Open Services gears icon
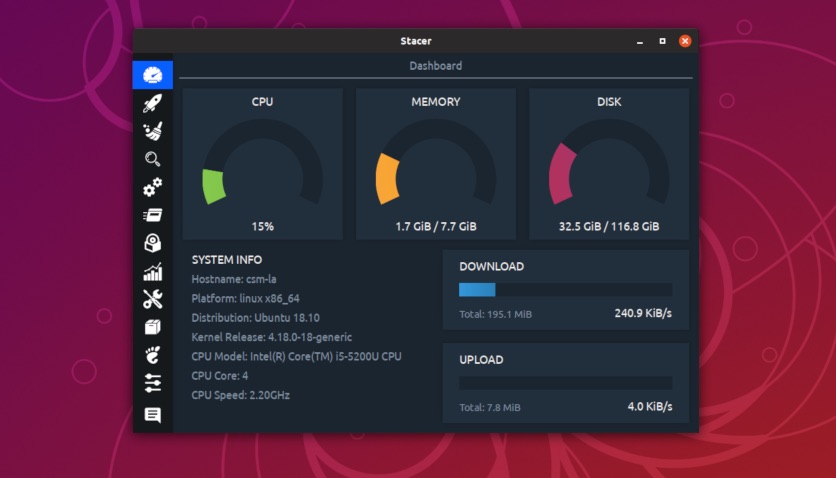836x478 pixels. click(152, 187)
